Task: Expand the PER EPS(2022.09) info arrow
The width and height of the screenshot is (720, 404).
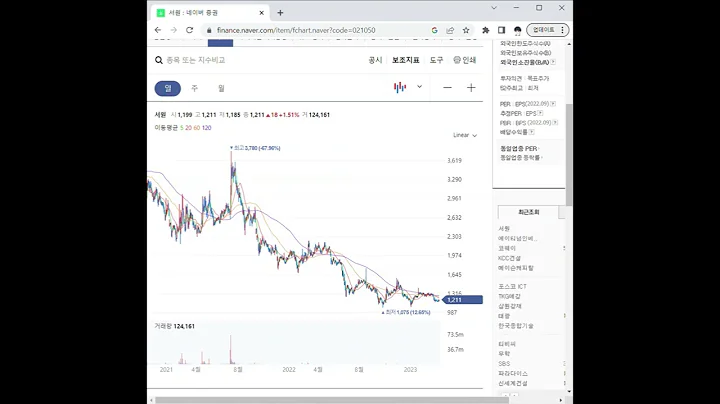Action: 553,104
